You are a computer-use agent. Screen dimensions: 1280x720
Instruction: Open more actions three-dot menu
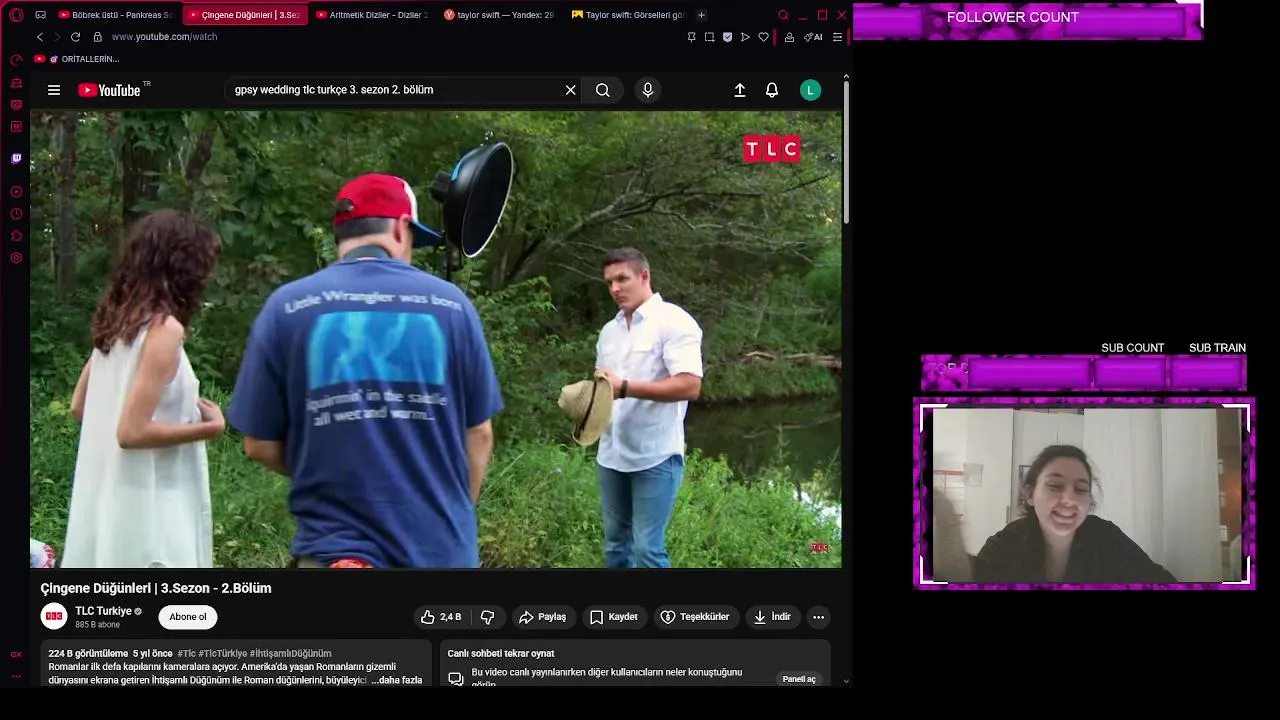(818, 617)
